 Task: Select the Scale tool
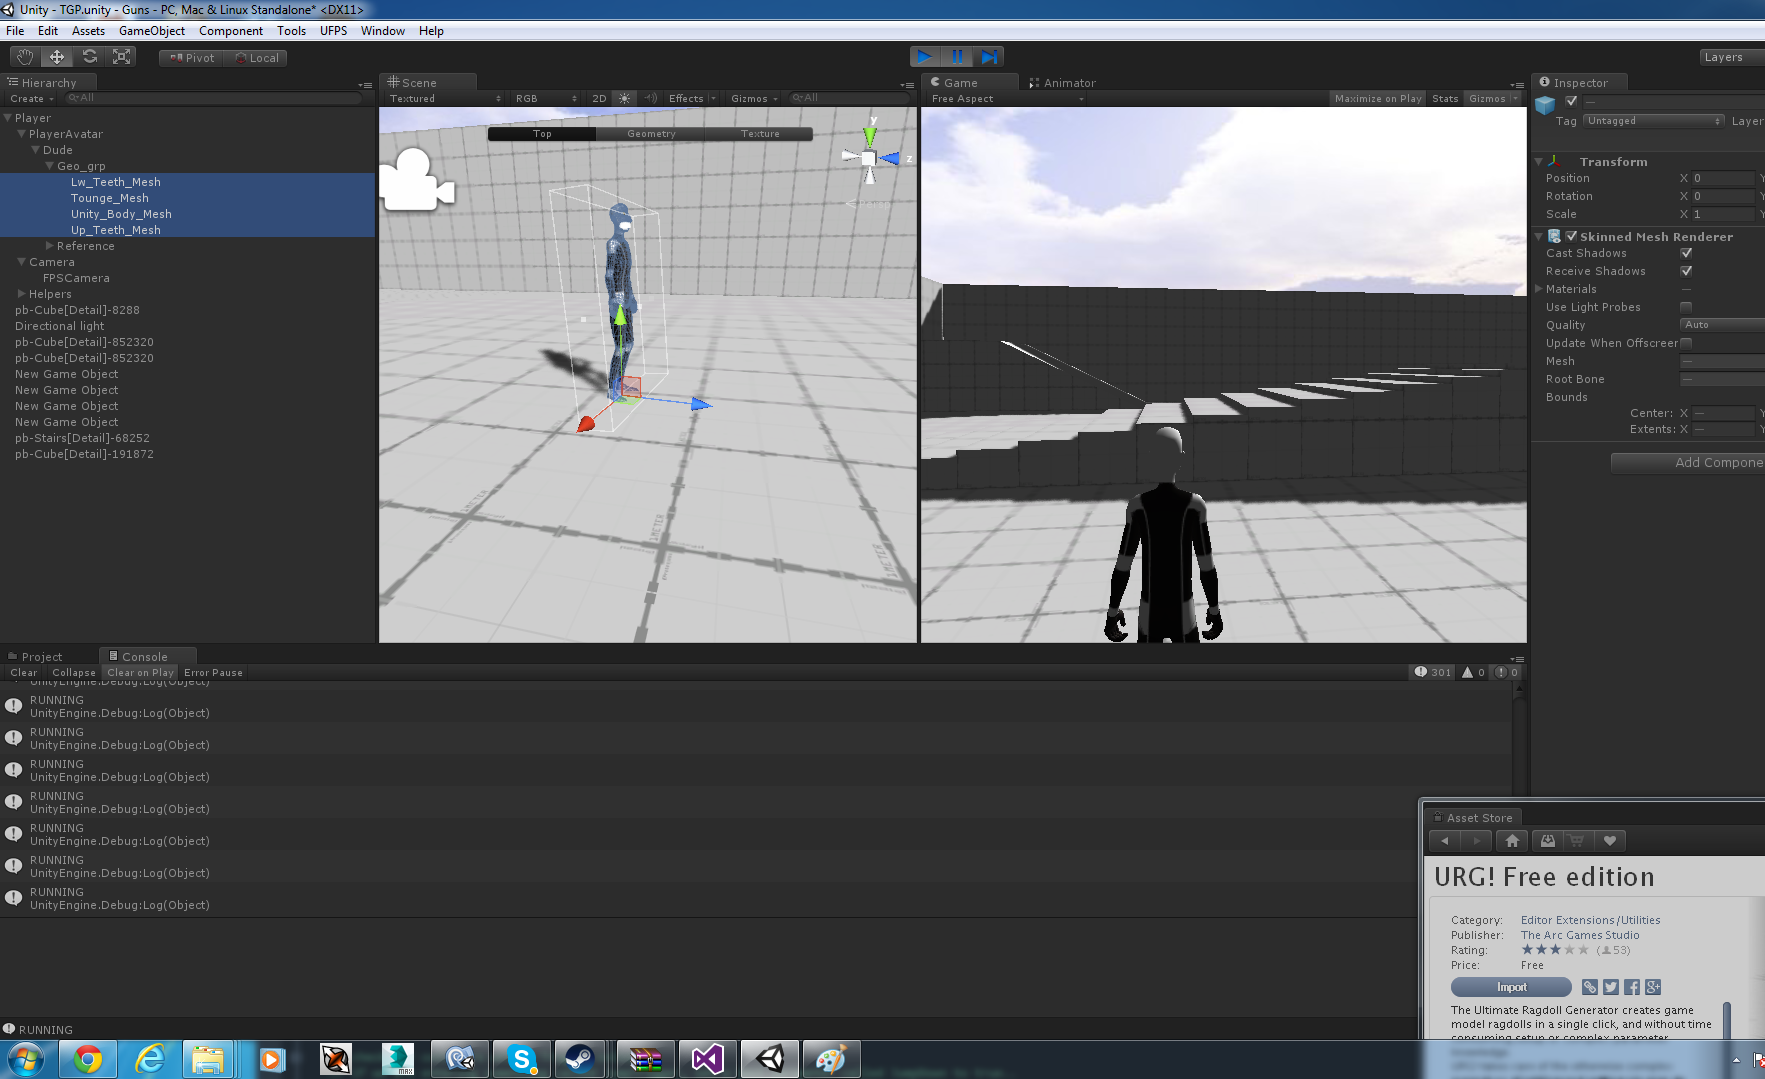click(x=121, y=57)
